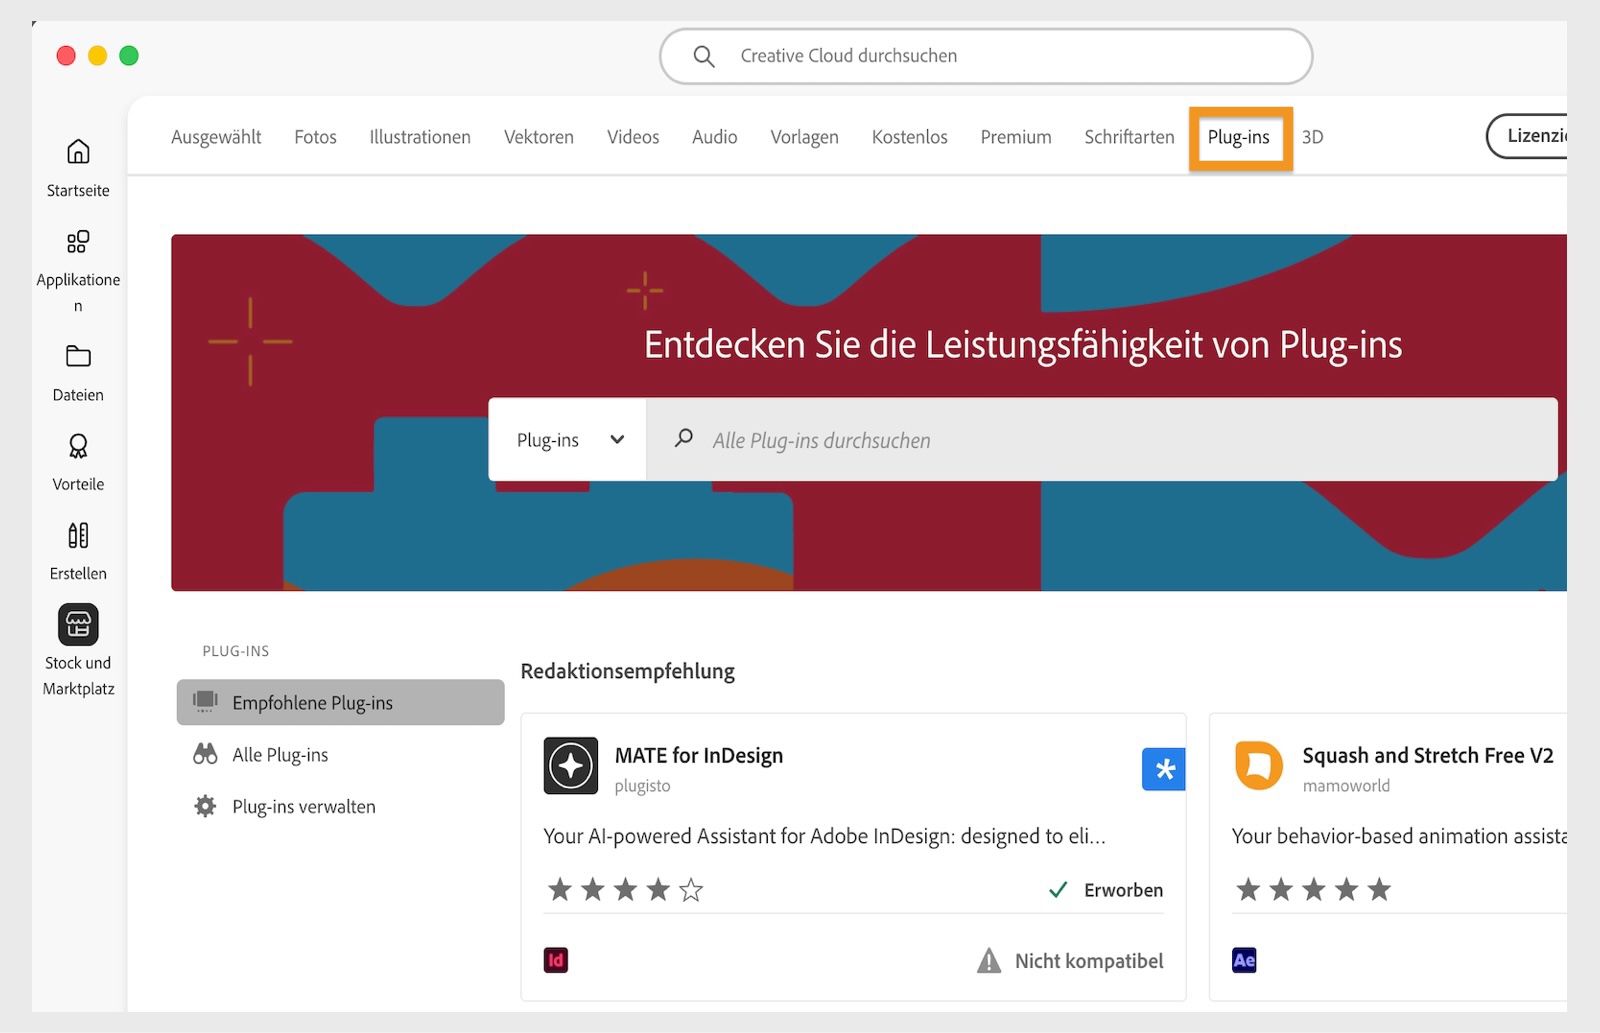Viewport: 1600px width, 1033px height.
Task: Click the gear icon for Plug-ins verwalten
Action: [205, 806]
